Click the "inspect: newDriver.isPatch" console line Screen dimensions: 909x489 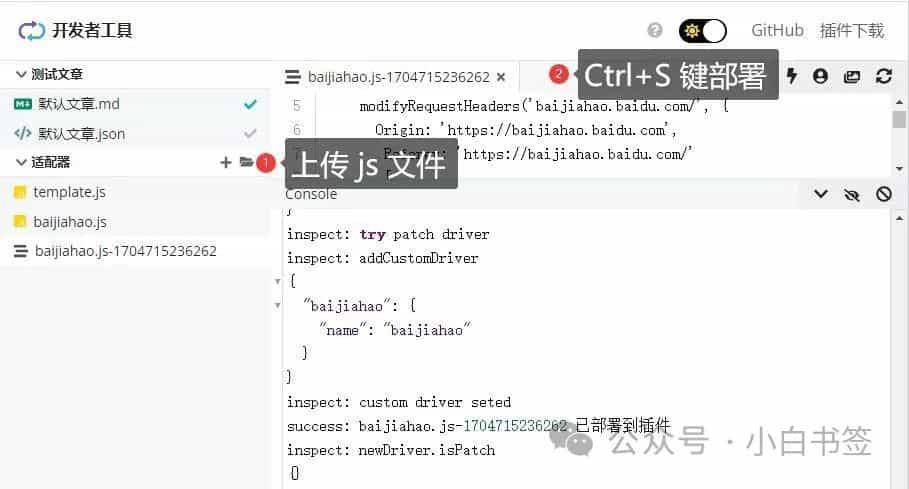coord(391,450)
